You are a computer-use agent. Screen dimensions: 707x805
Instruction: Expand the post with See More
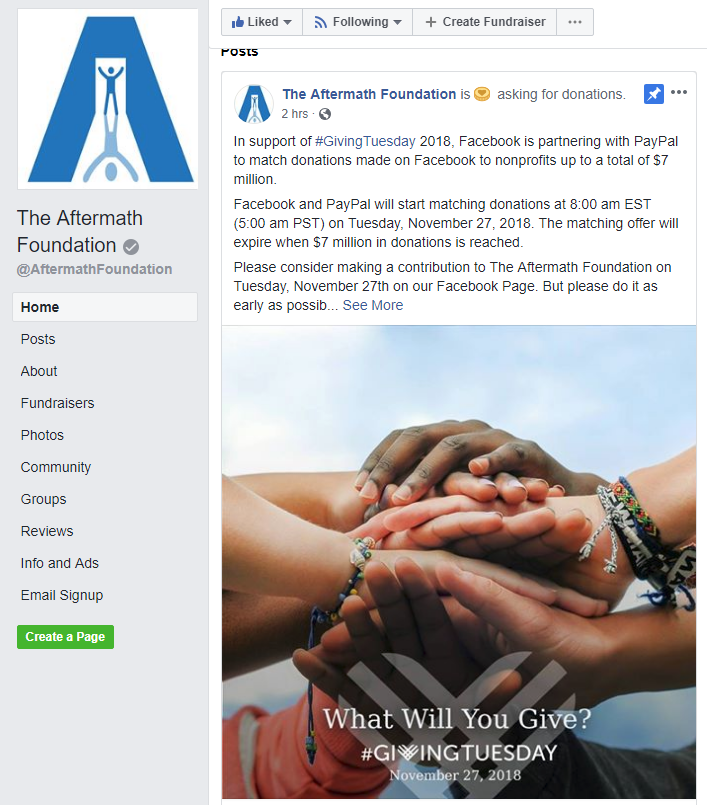pos(373,305)
